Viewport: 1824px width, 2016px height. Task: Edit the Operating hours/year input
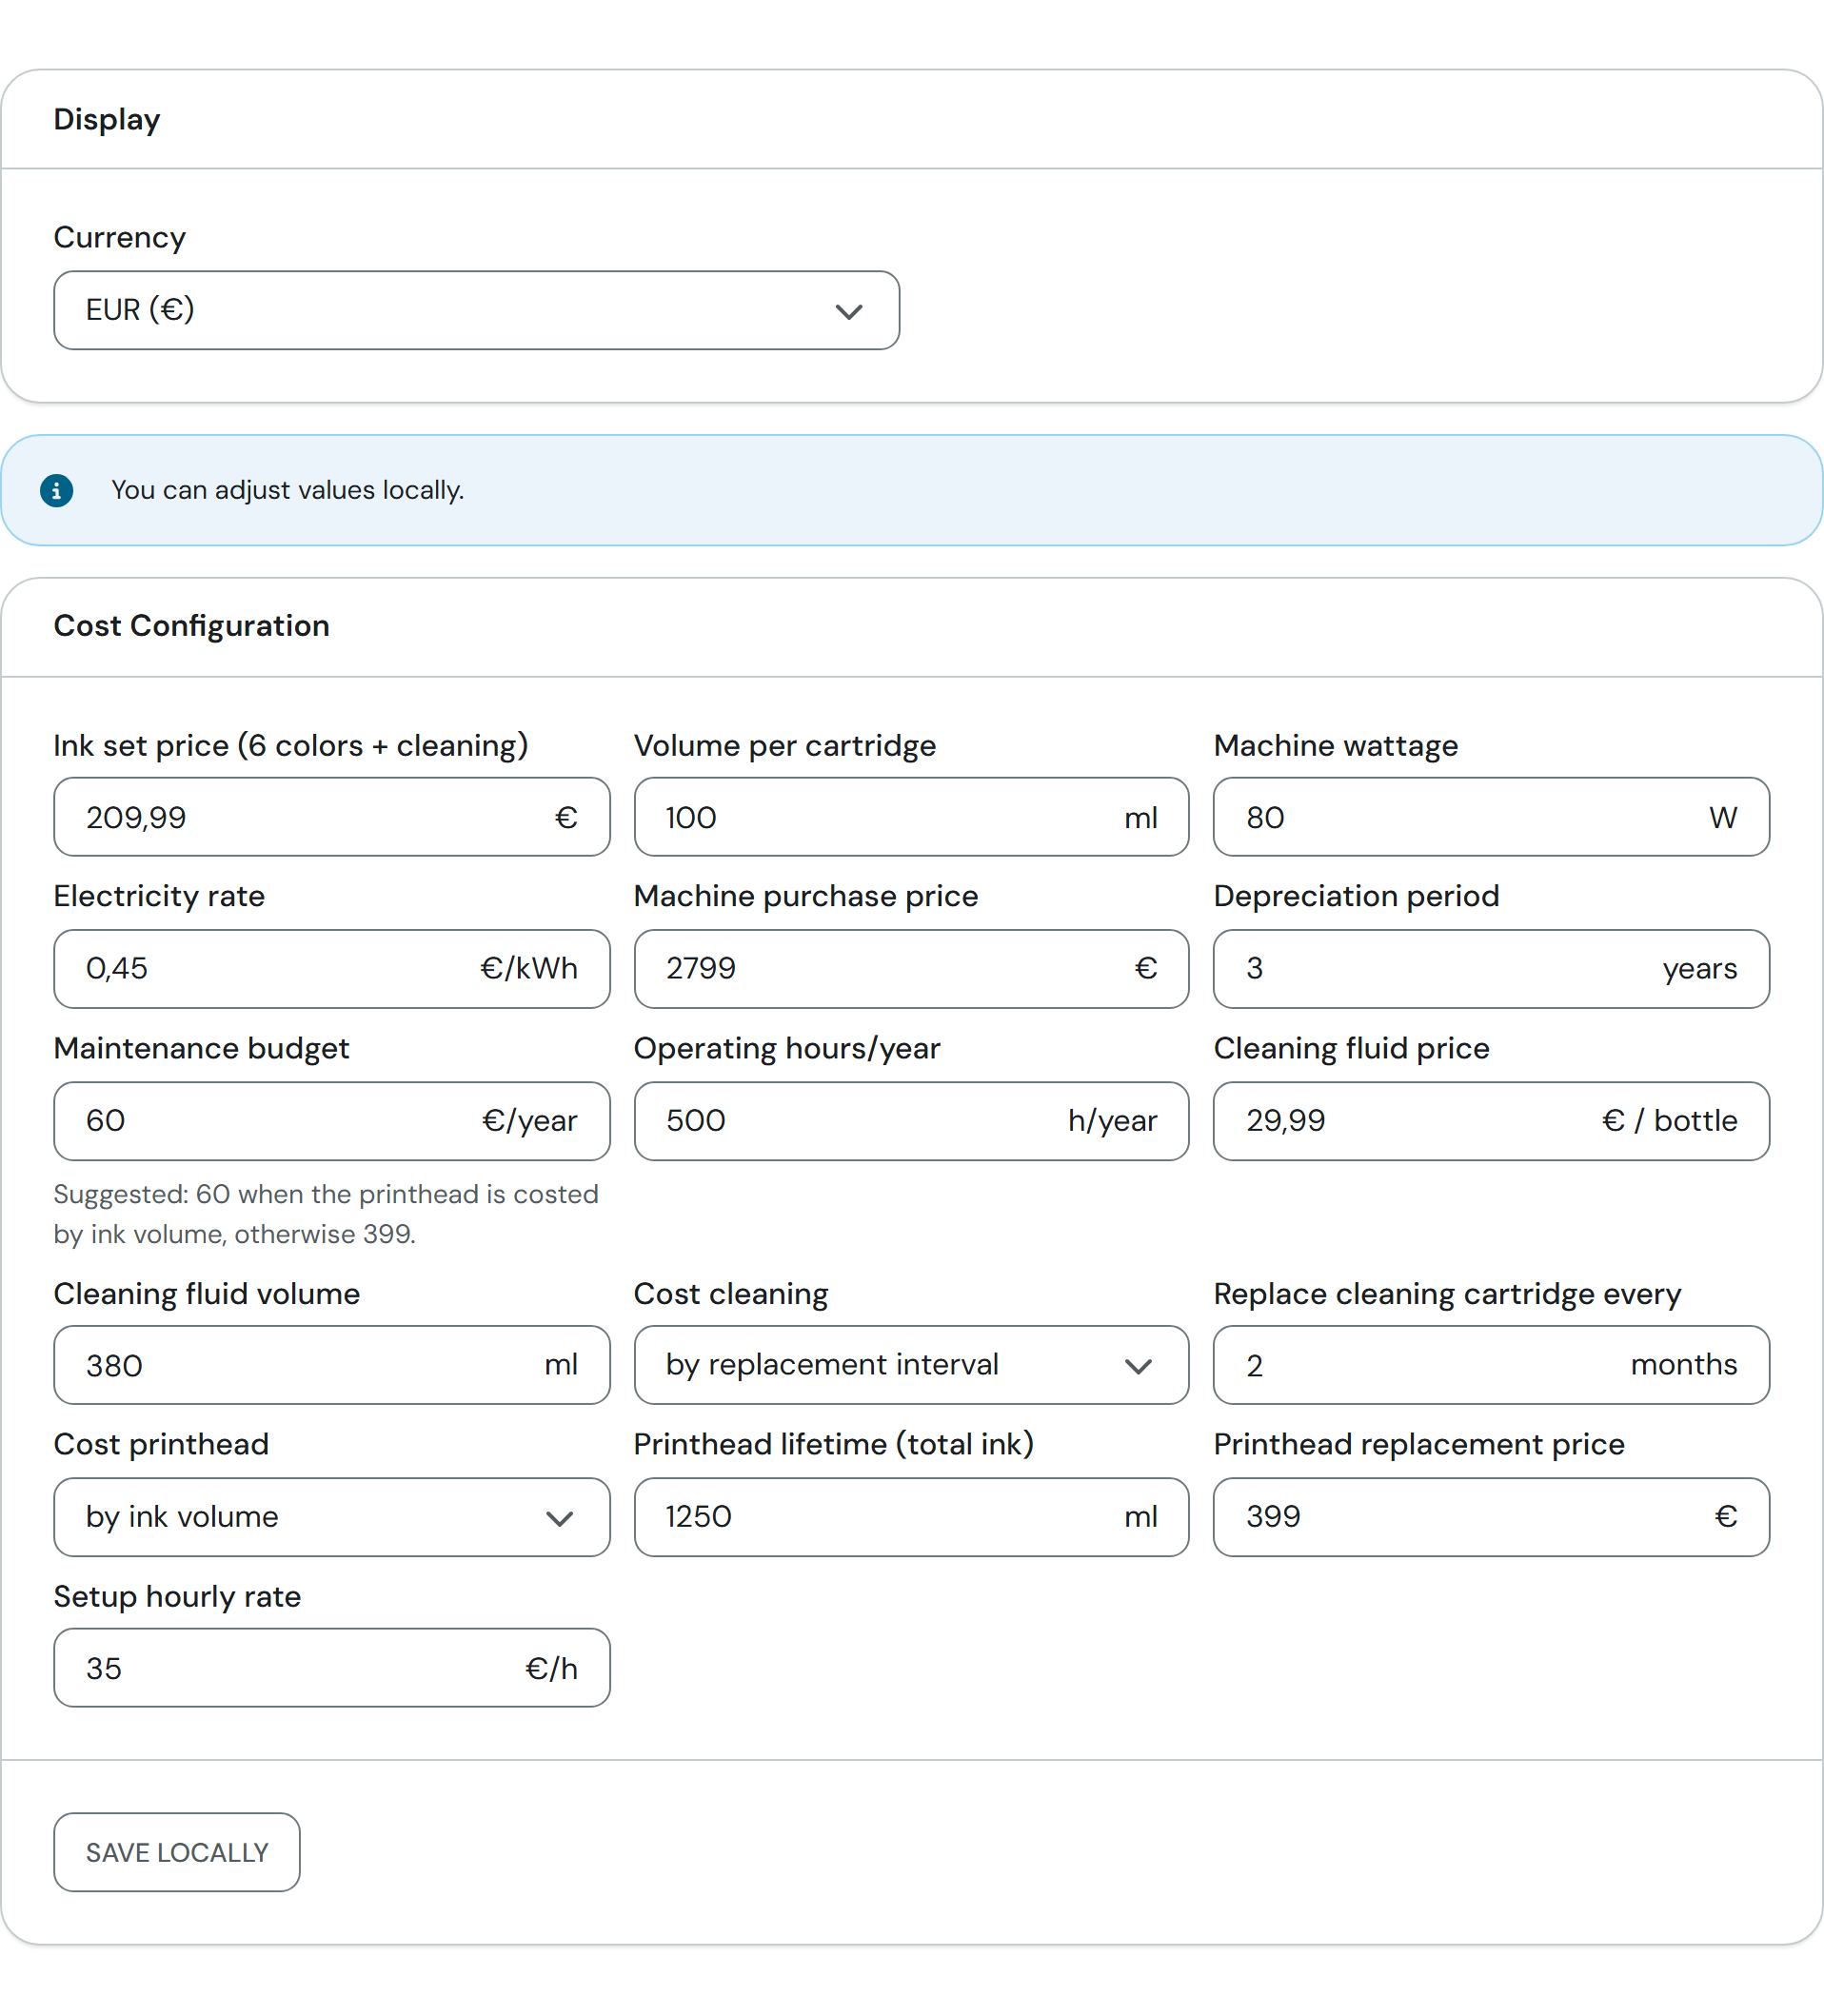(x=911, y=1121)
